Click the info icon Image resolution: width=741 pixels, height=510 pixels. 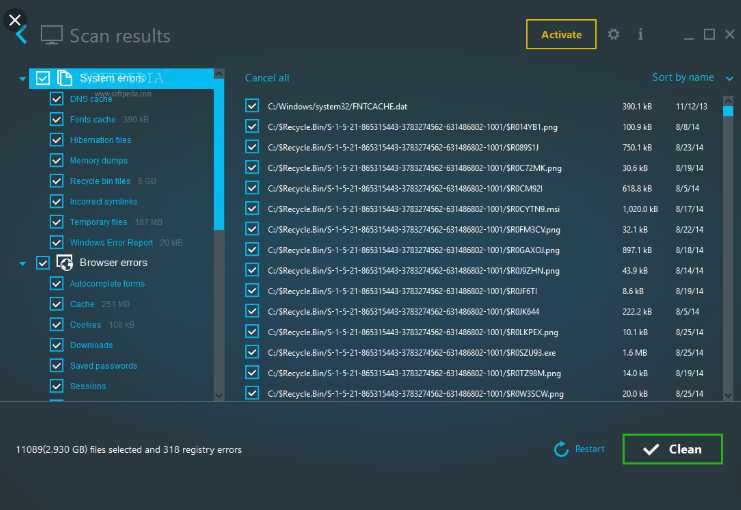(640, 34)
